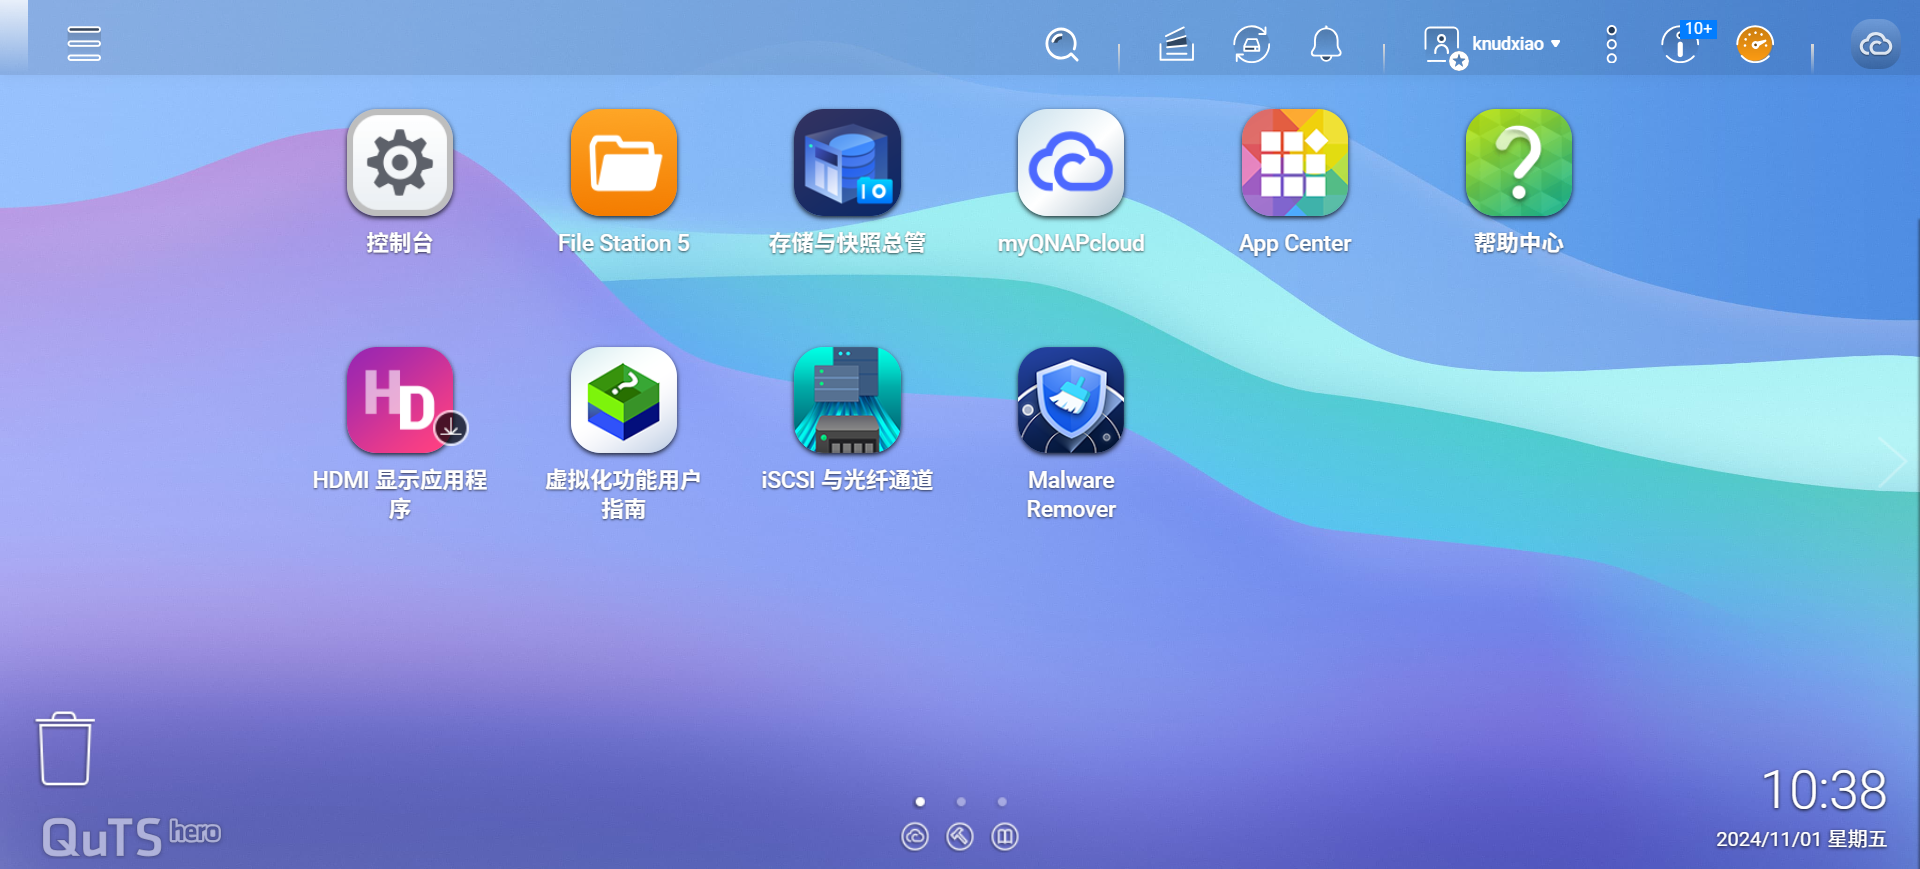The width and height of the screenshot is (1920, 869).
Task: Click the user account avatar icon
Action: pos(1444,46)
